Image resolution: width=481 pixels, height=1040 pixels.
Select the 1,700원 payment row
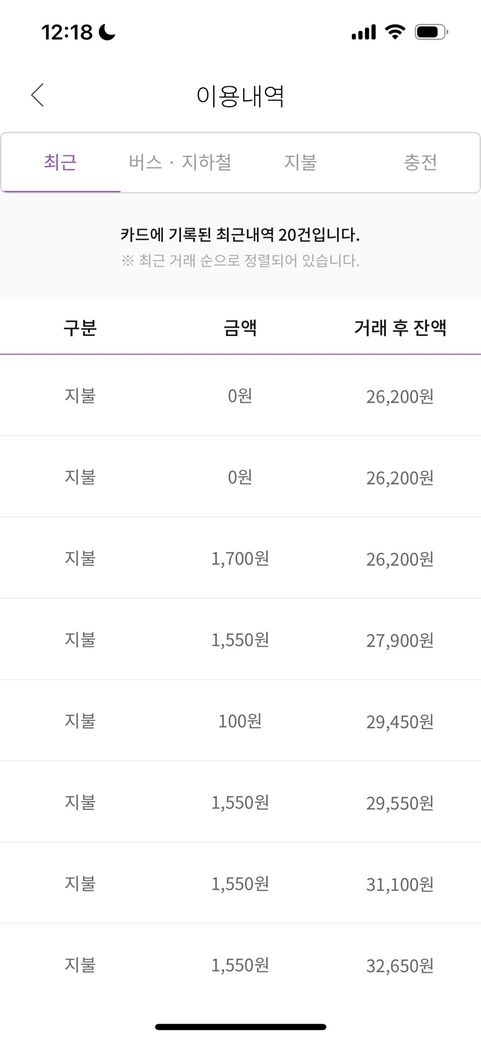pyautogui.click(x=240, y=558)
